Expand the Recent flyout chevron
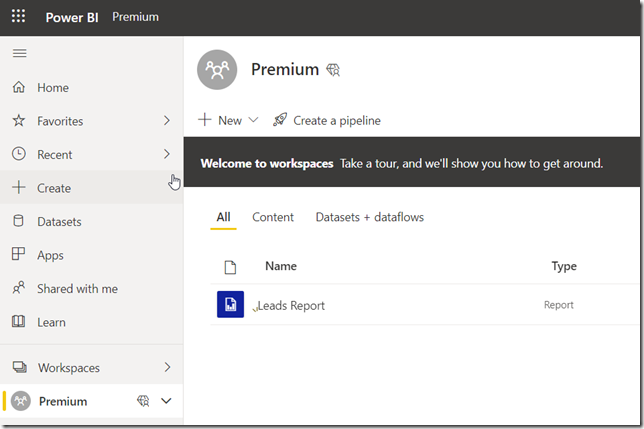 166,154
